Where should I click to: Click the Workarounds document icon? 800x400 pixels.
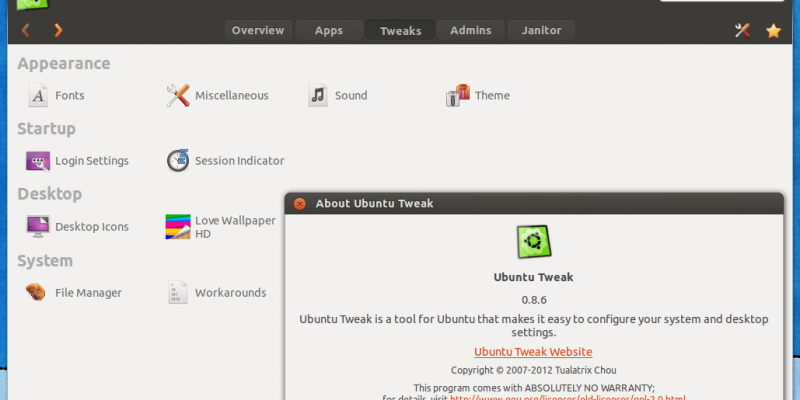coord(178,292)
